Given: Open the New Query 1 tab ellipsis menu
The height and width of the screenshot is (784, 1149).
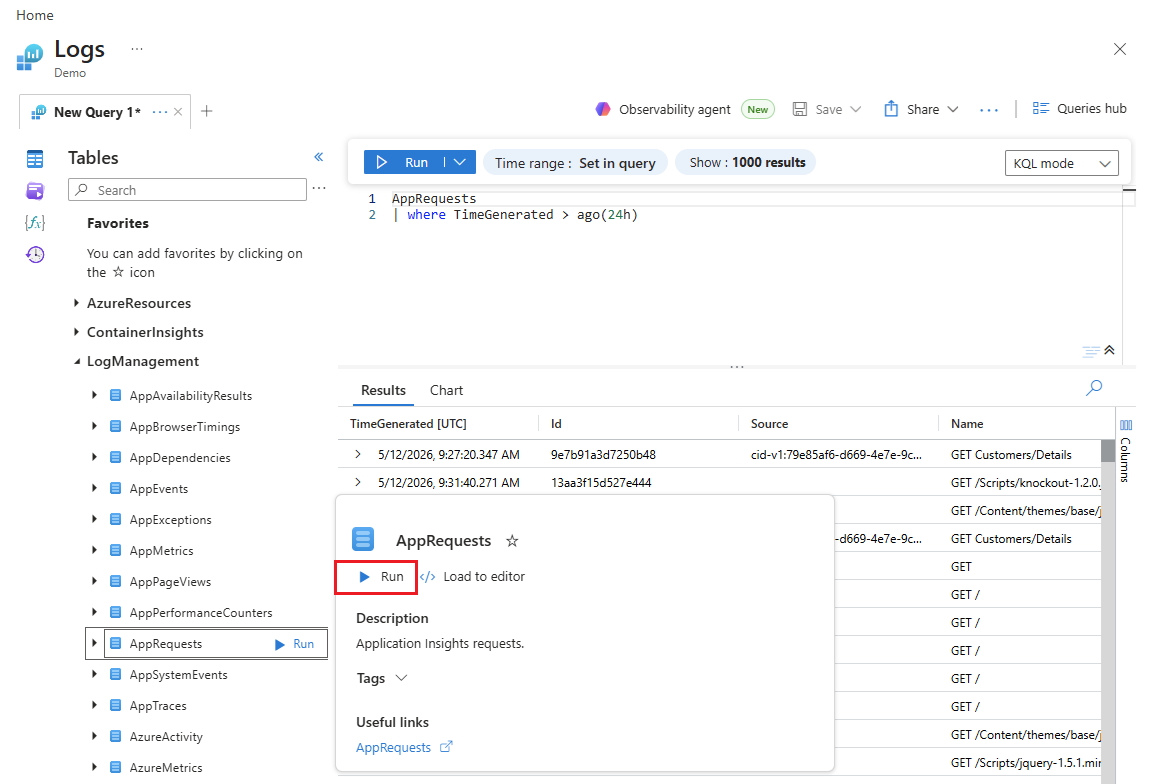Looking at the screenshot, I should pyautogui.click(x=160, y=112).
